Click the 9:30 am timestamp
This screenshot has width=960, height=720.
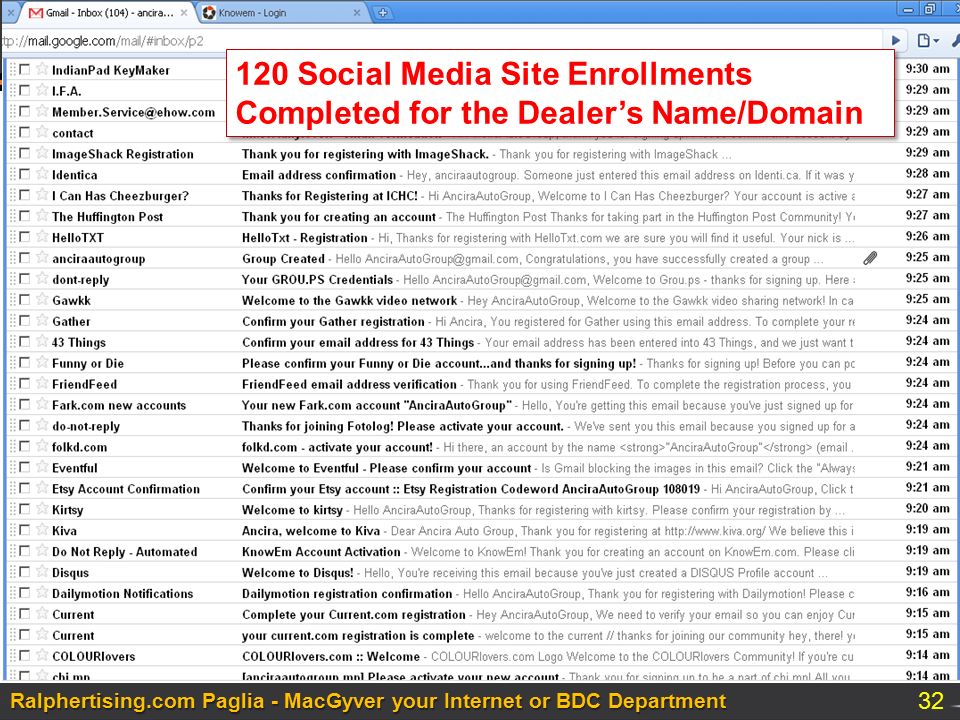click(x=928, y=69)
